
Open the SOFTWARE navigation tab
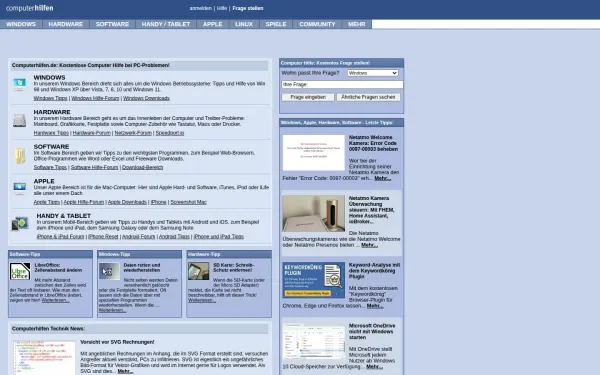click(x=112, y=24)
